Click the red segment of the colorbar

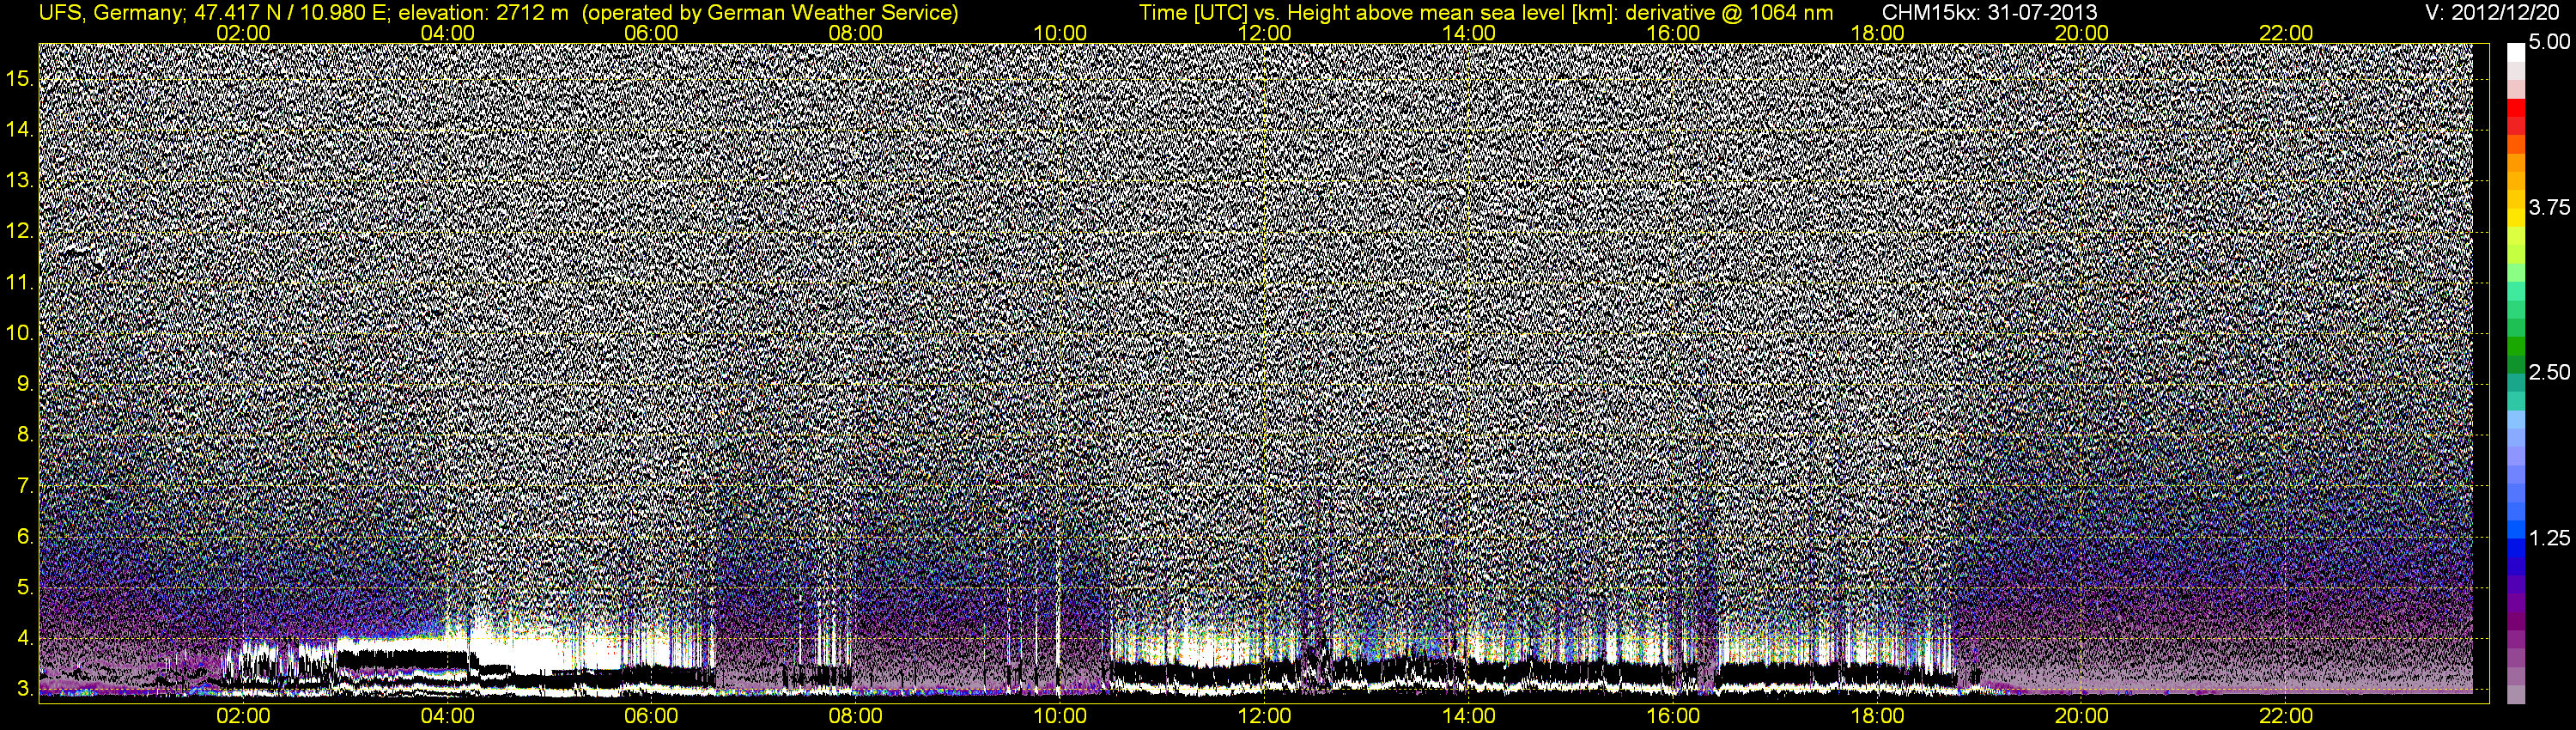[2516, 108]
